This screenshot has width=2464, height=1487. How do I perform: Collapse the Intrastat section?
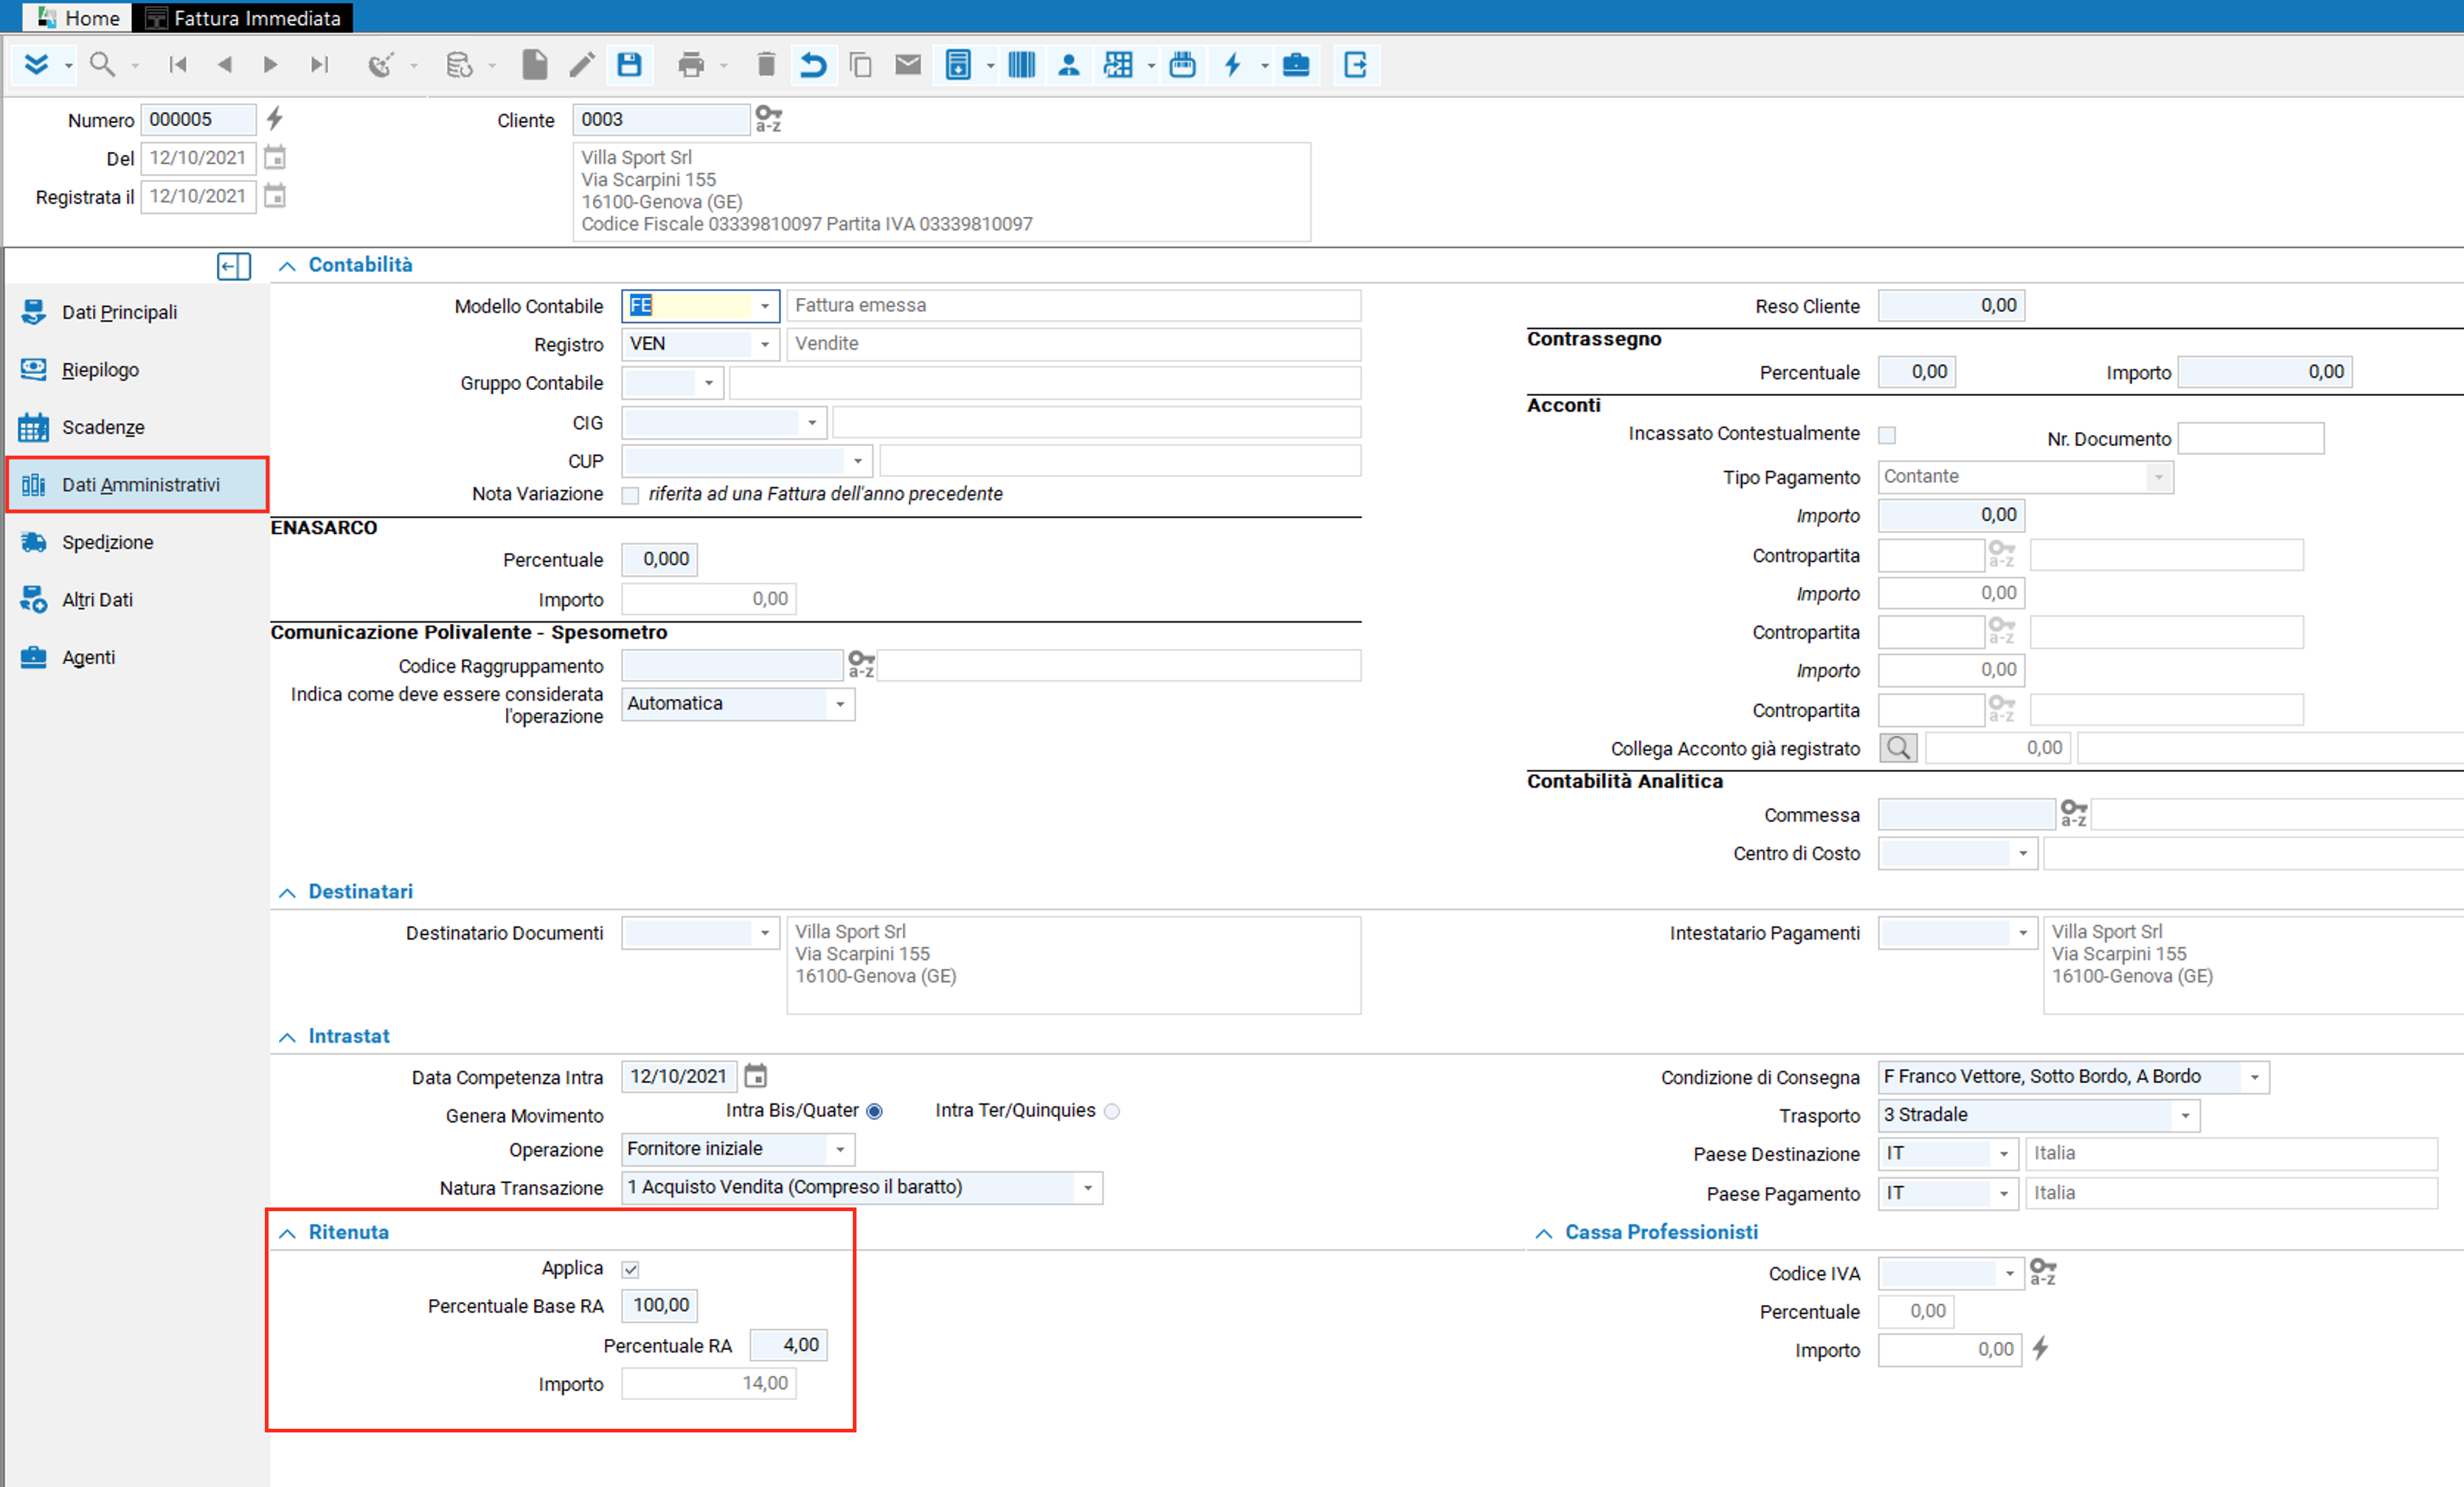coord(287,1037)
